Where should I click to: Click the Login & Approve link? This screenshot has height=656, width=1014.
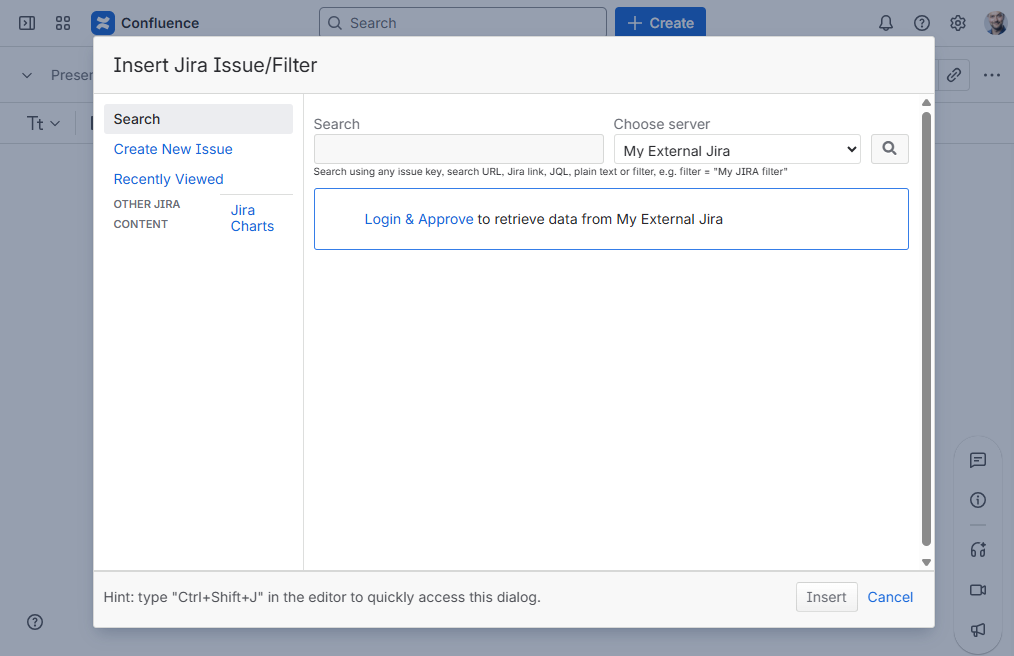click(x=418, y=219)
